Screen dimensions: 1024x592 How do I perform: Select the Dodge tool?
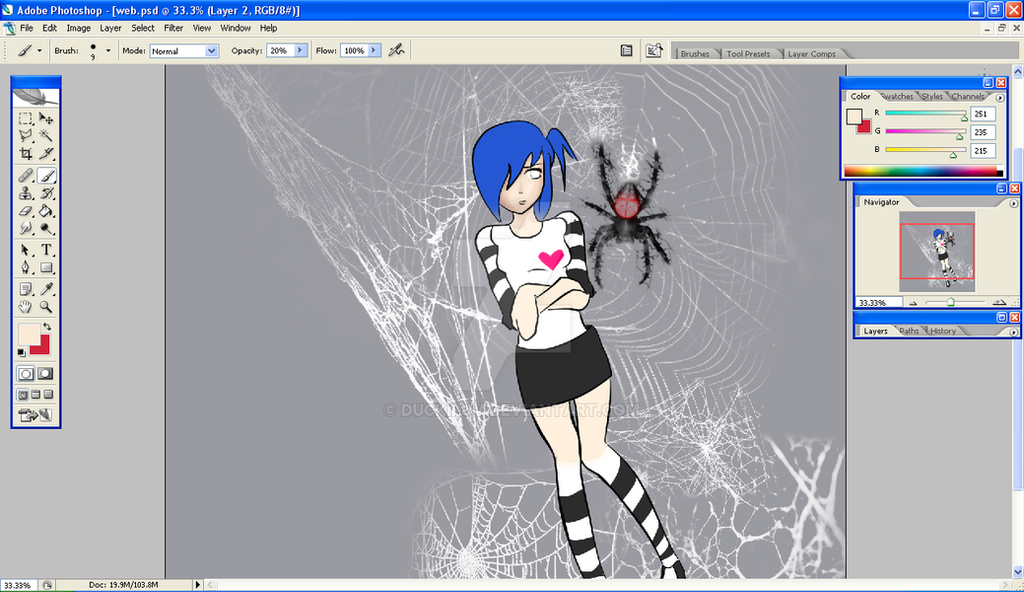(46, 228)
